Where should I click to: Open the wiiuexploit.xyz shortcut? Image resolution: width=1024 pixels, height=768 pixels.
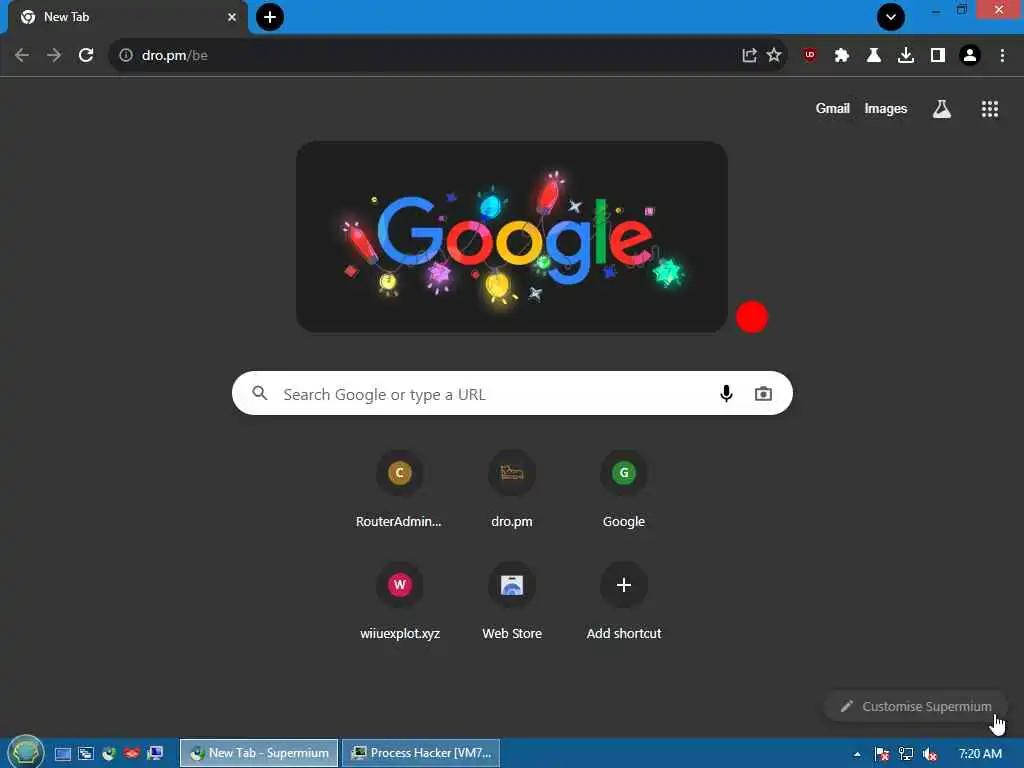coord(400,602)
